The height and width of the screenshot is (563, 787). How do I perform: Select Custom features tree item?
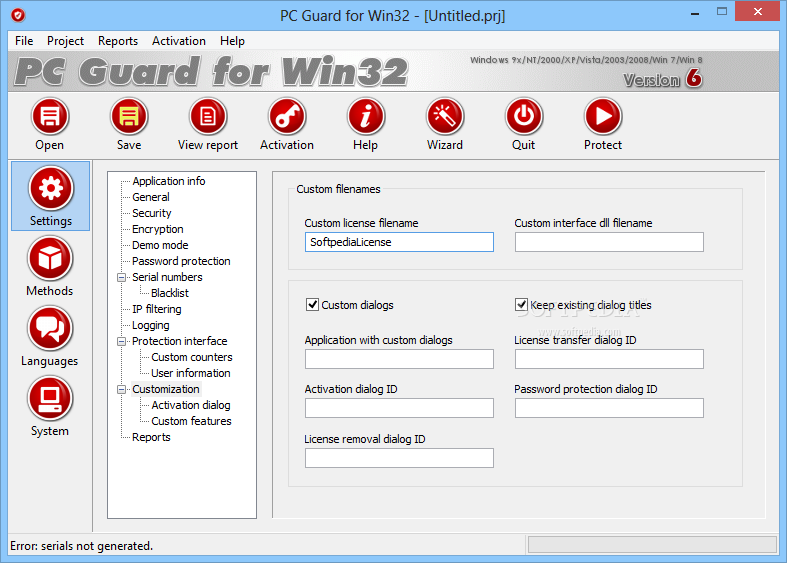tap(191, 421)
